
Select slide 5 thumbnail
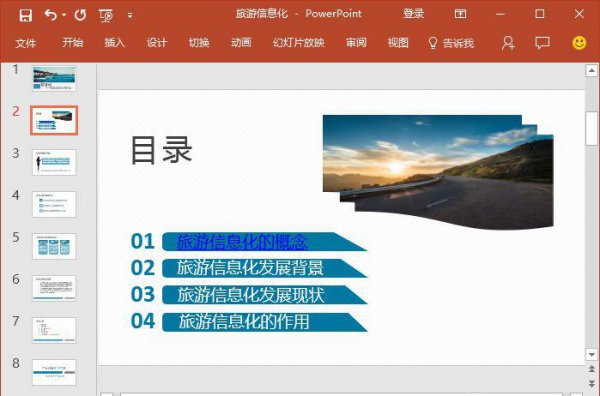tap(54, 246)
